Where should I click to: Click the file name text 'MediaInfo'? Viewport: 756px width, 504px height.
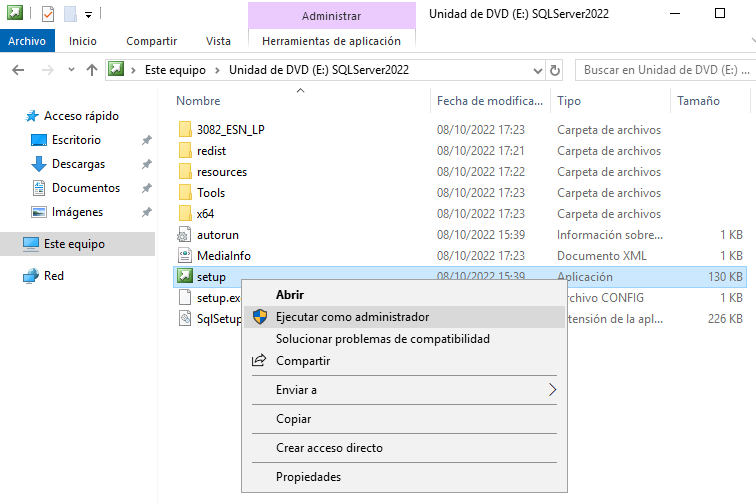(x=224, y=256)
